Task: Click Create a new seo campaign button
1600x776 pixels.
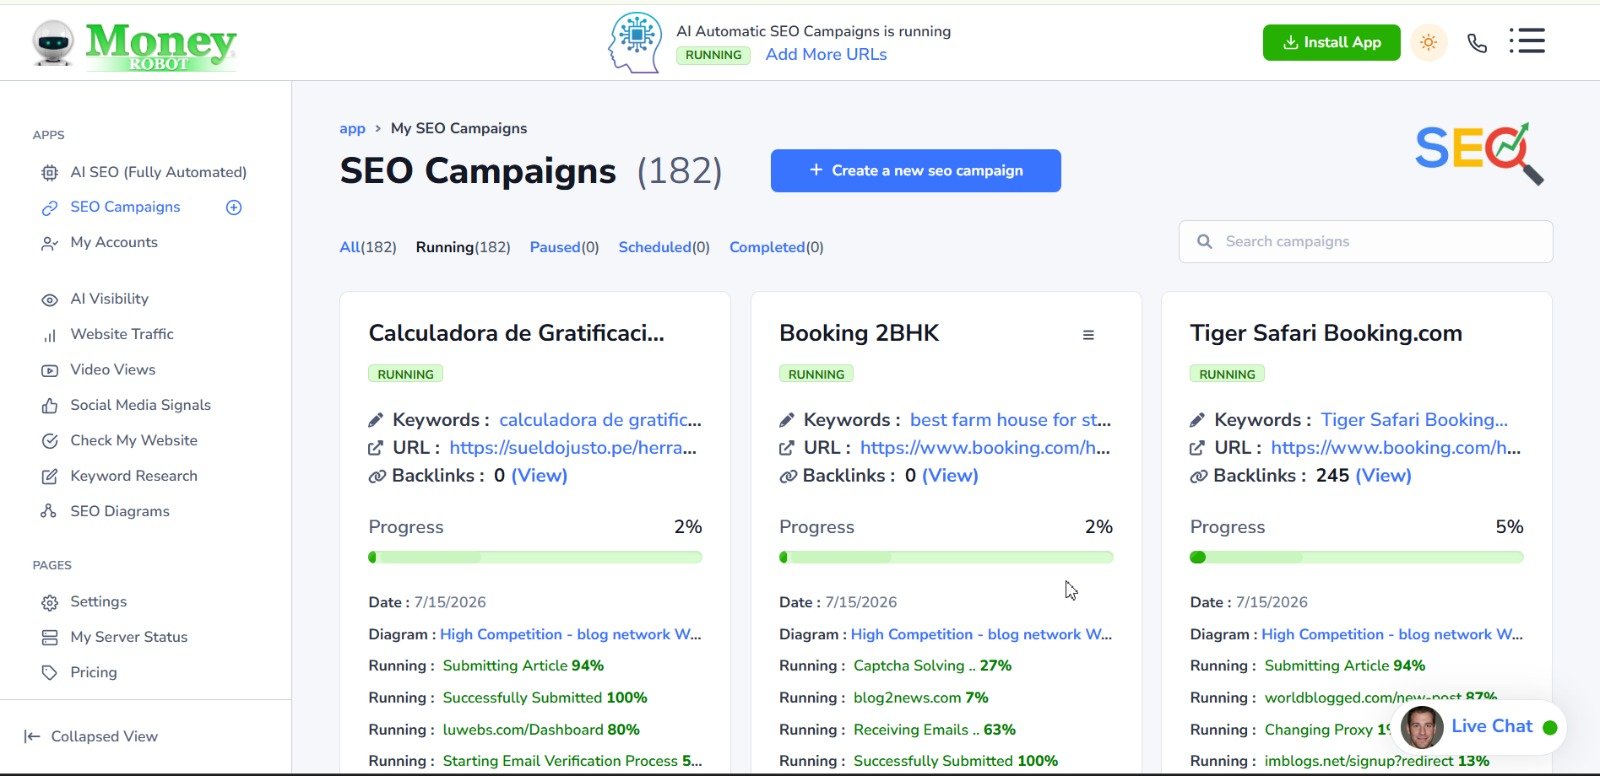Action: [x=915, y=170]
